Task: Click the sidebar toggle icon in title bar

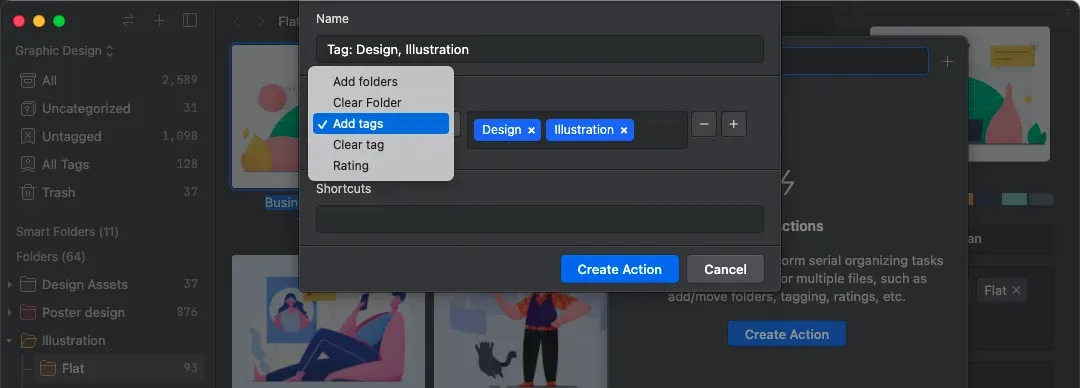Action: click(x=190, y=21)
